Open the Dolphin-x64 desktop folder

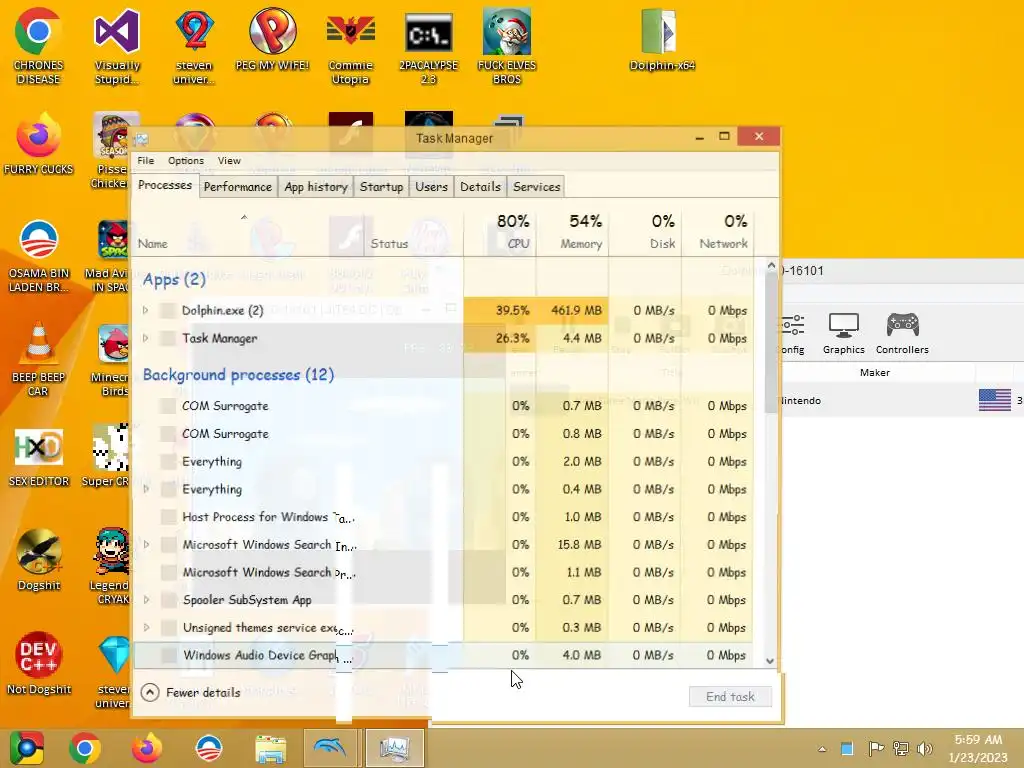tap(662, 39)
